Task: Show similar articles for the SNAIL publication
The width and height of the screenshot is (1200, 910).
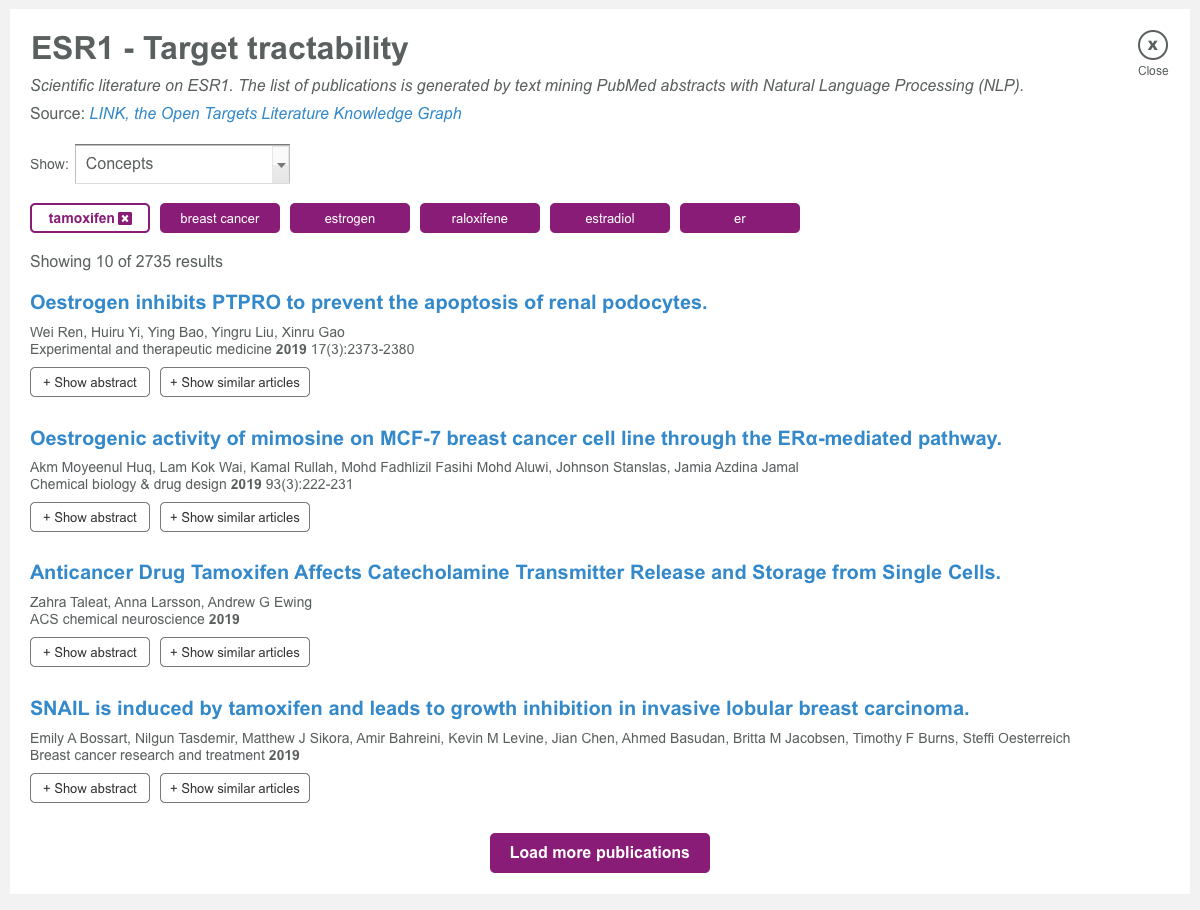Action: pyautogui.click(x=234, y=787)
